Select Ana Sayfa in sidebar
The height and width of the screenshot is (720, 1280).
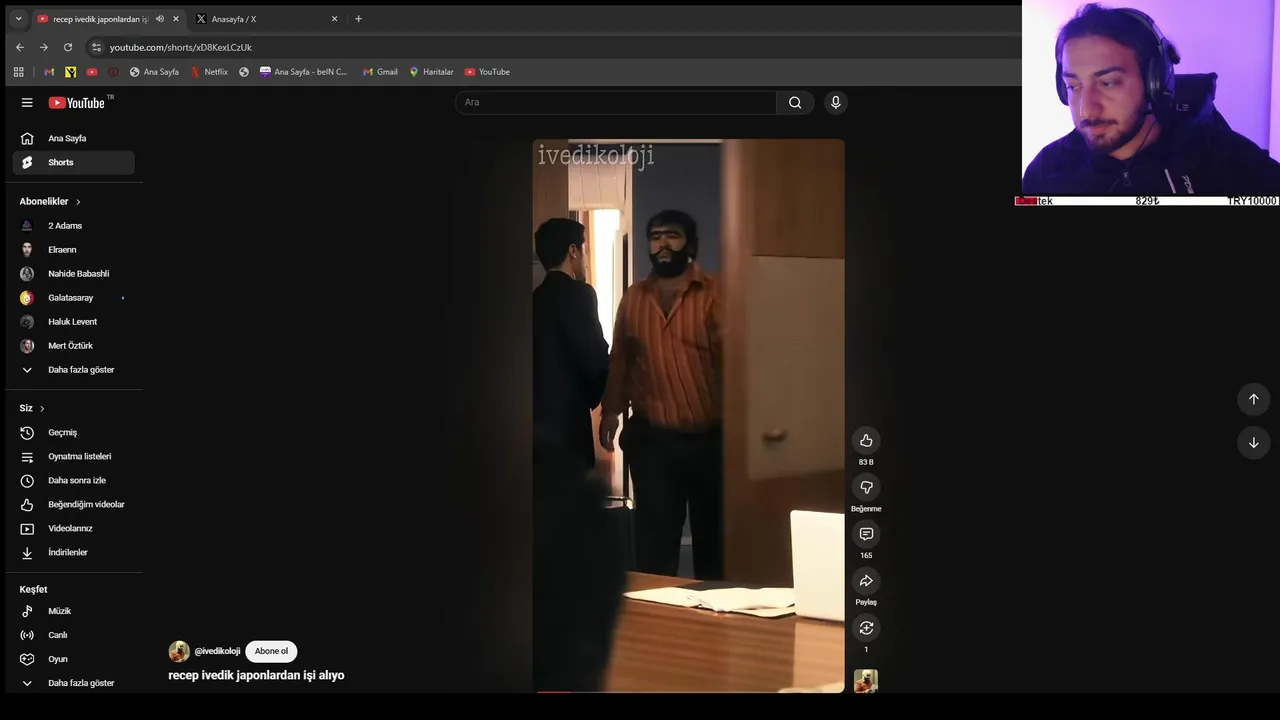tap(73, 138)
